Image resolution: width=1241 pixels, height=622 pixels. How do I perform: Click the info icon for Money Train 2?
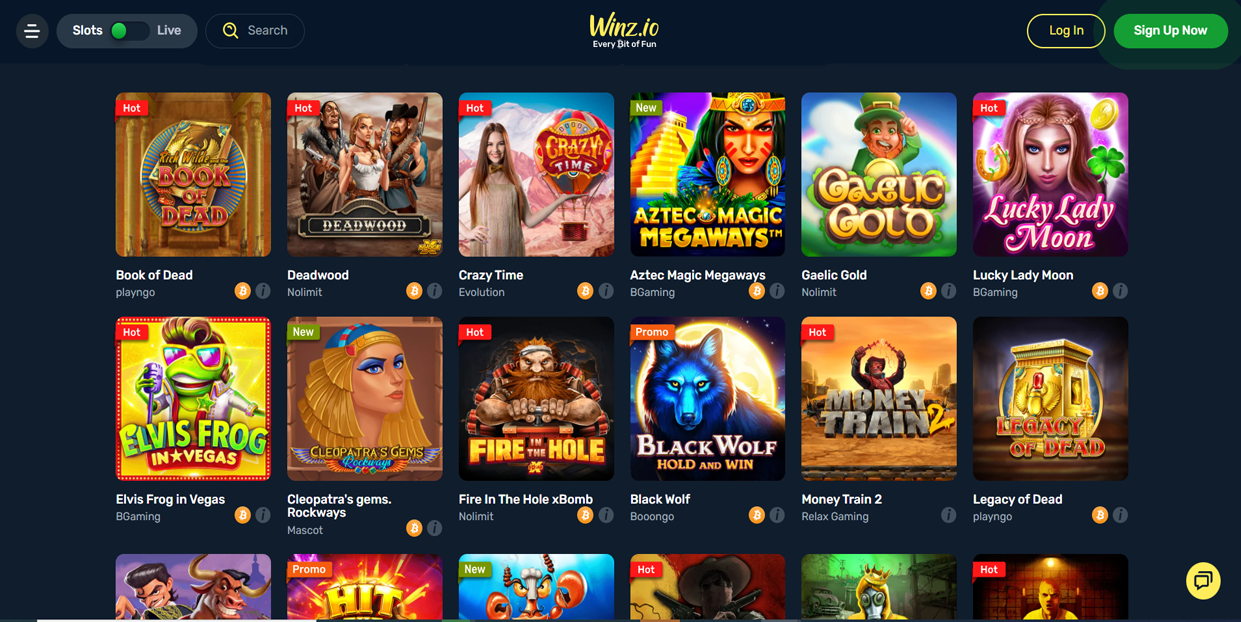(948, 515)
